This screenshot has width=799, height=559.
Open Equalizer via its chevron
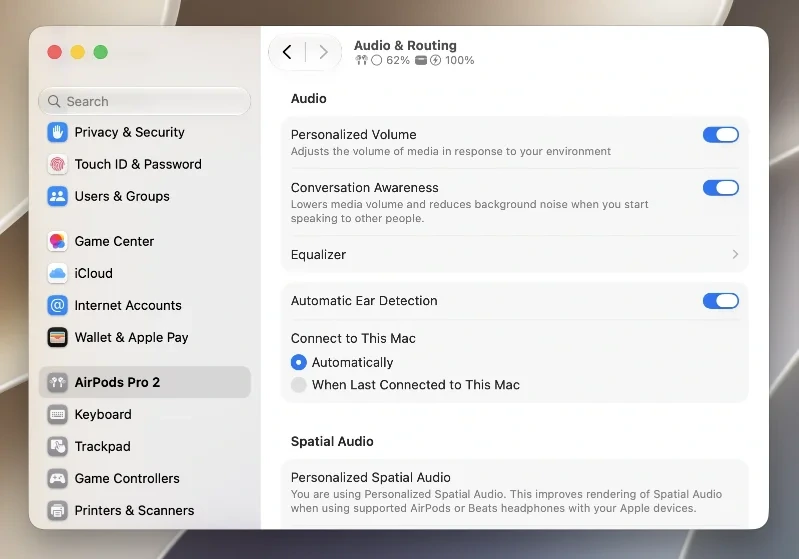(735, 254)
